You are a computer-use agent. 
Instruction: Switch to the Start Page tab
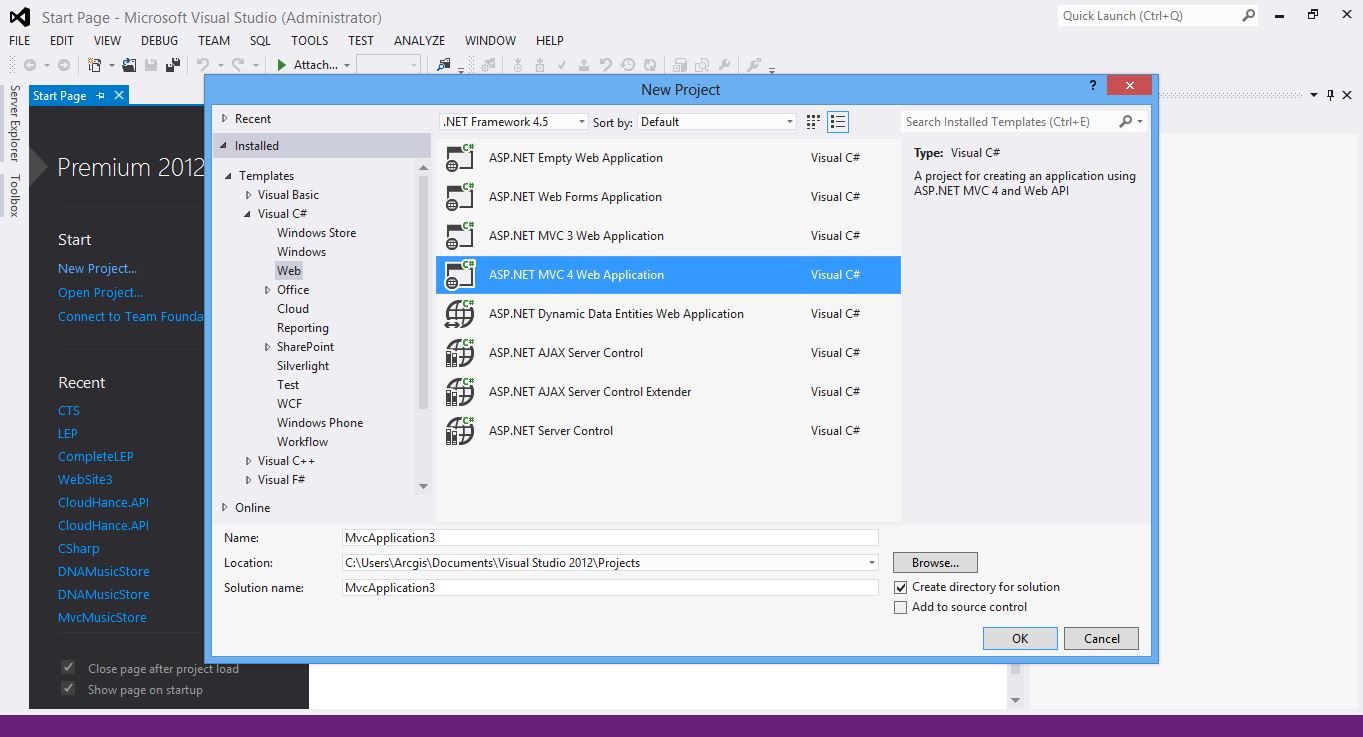tap(59, 95)
